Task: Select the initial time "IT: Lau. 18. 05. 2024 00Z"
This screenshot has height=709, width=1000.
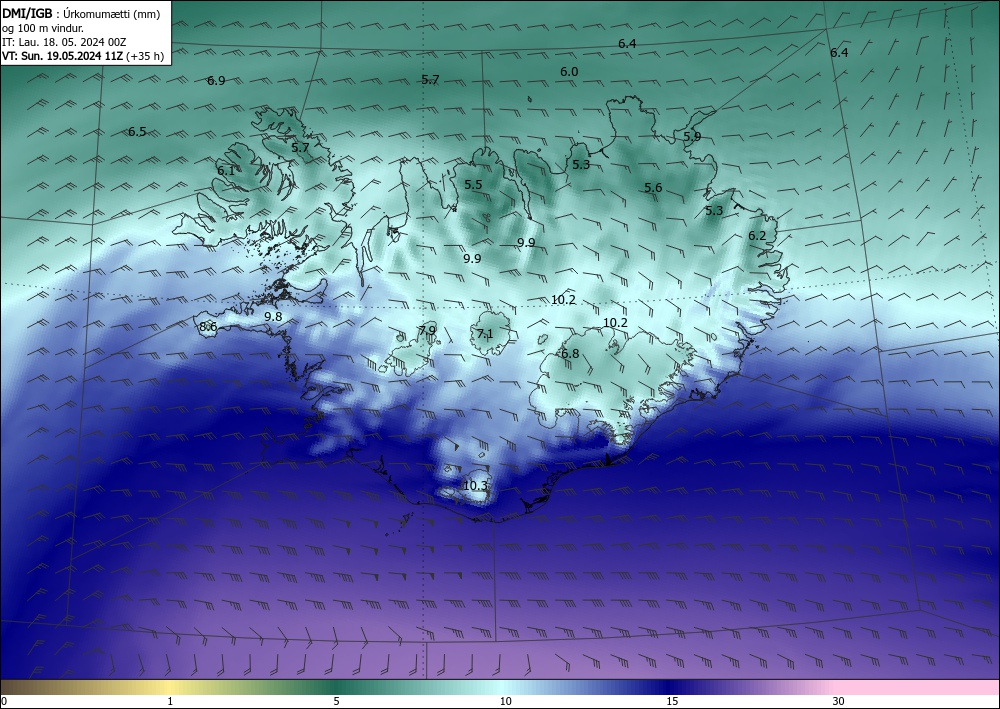Action: [x=64, y=42]
